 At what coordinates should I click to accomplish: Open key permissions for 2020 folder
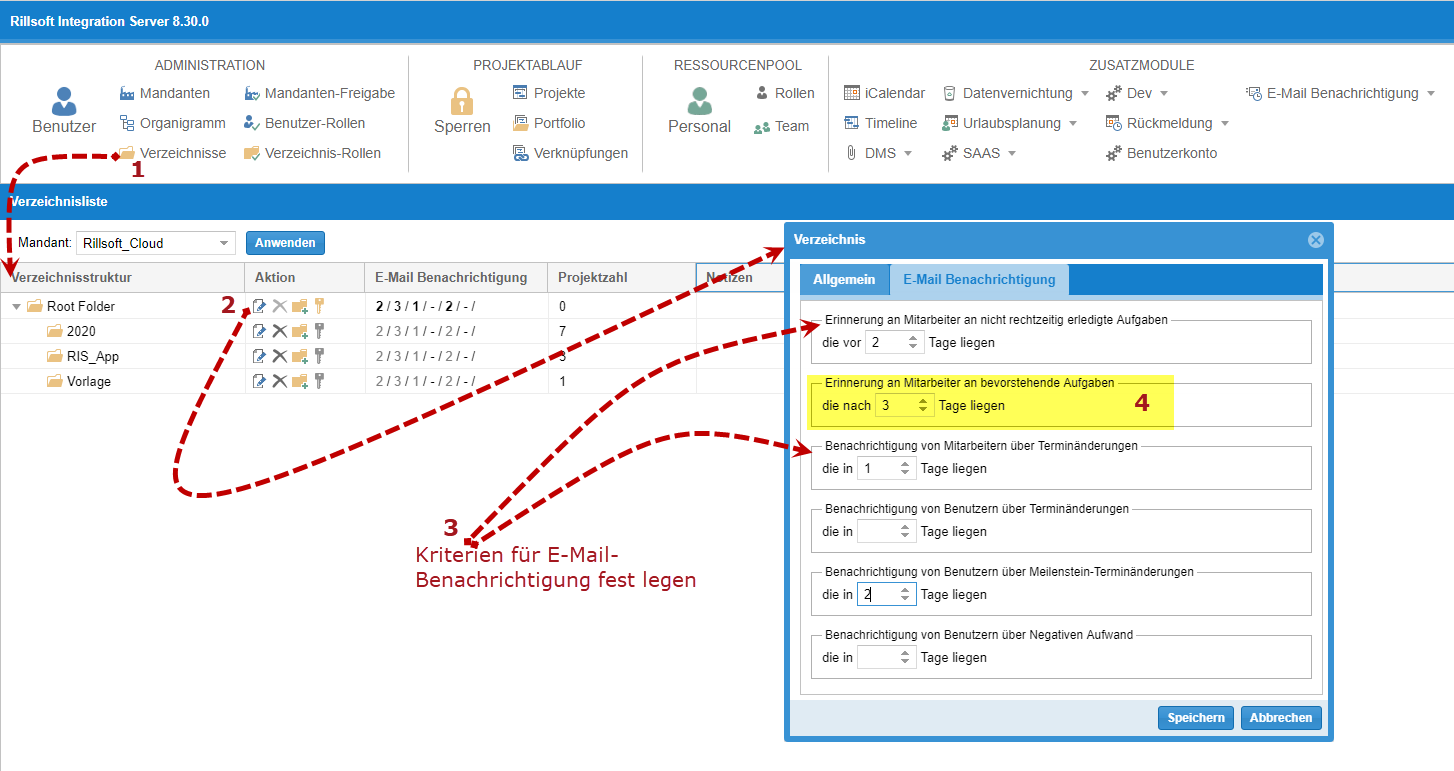click(x=320, y=331)
